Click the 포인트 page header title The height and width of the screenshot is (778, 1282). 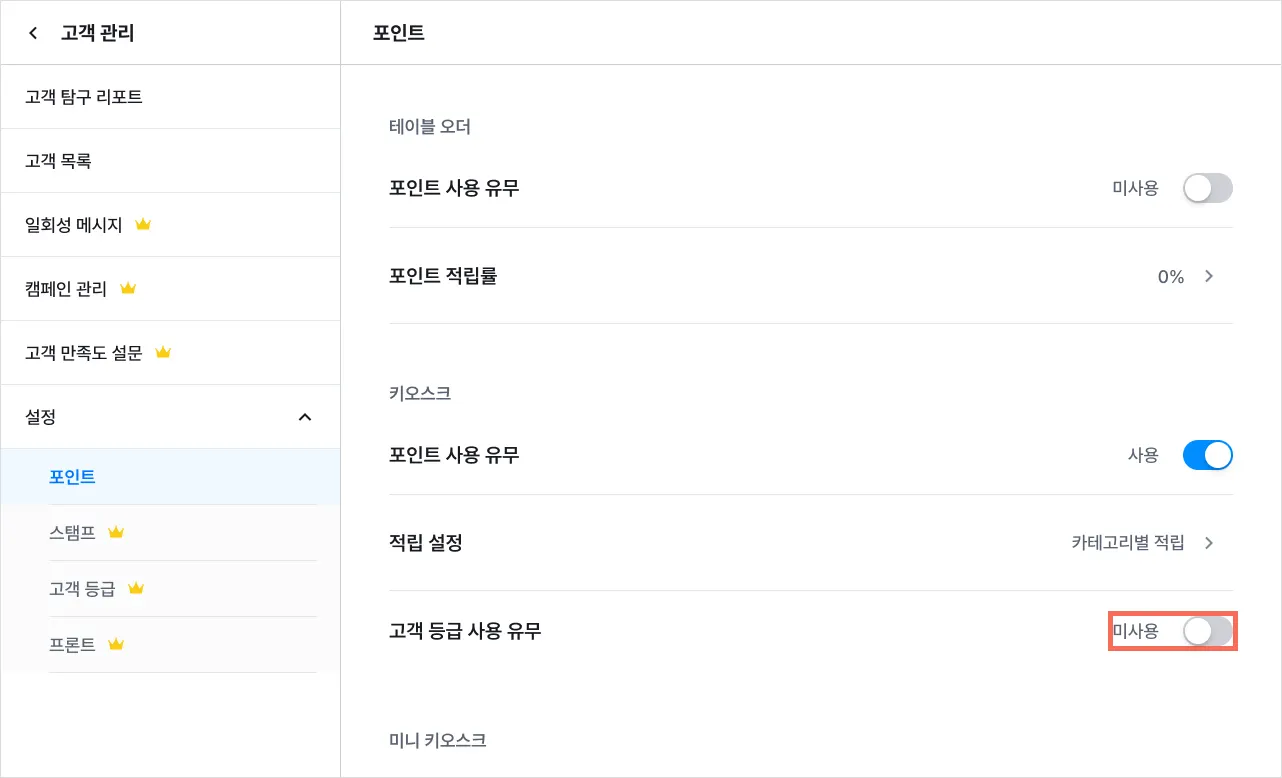(399, 33)
